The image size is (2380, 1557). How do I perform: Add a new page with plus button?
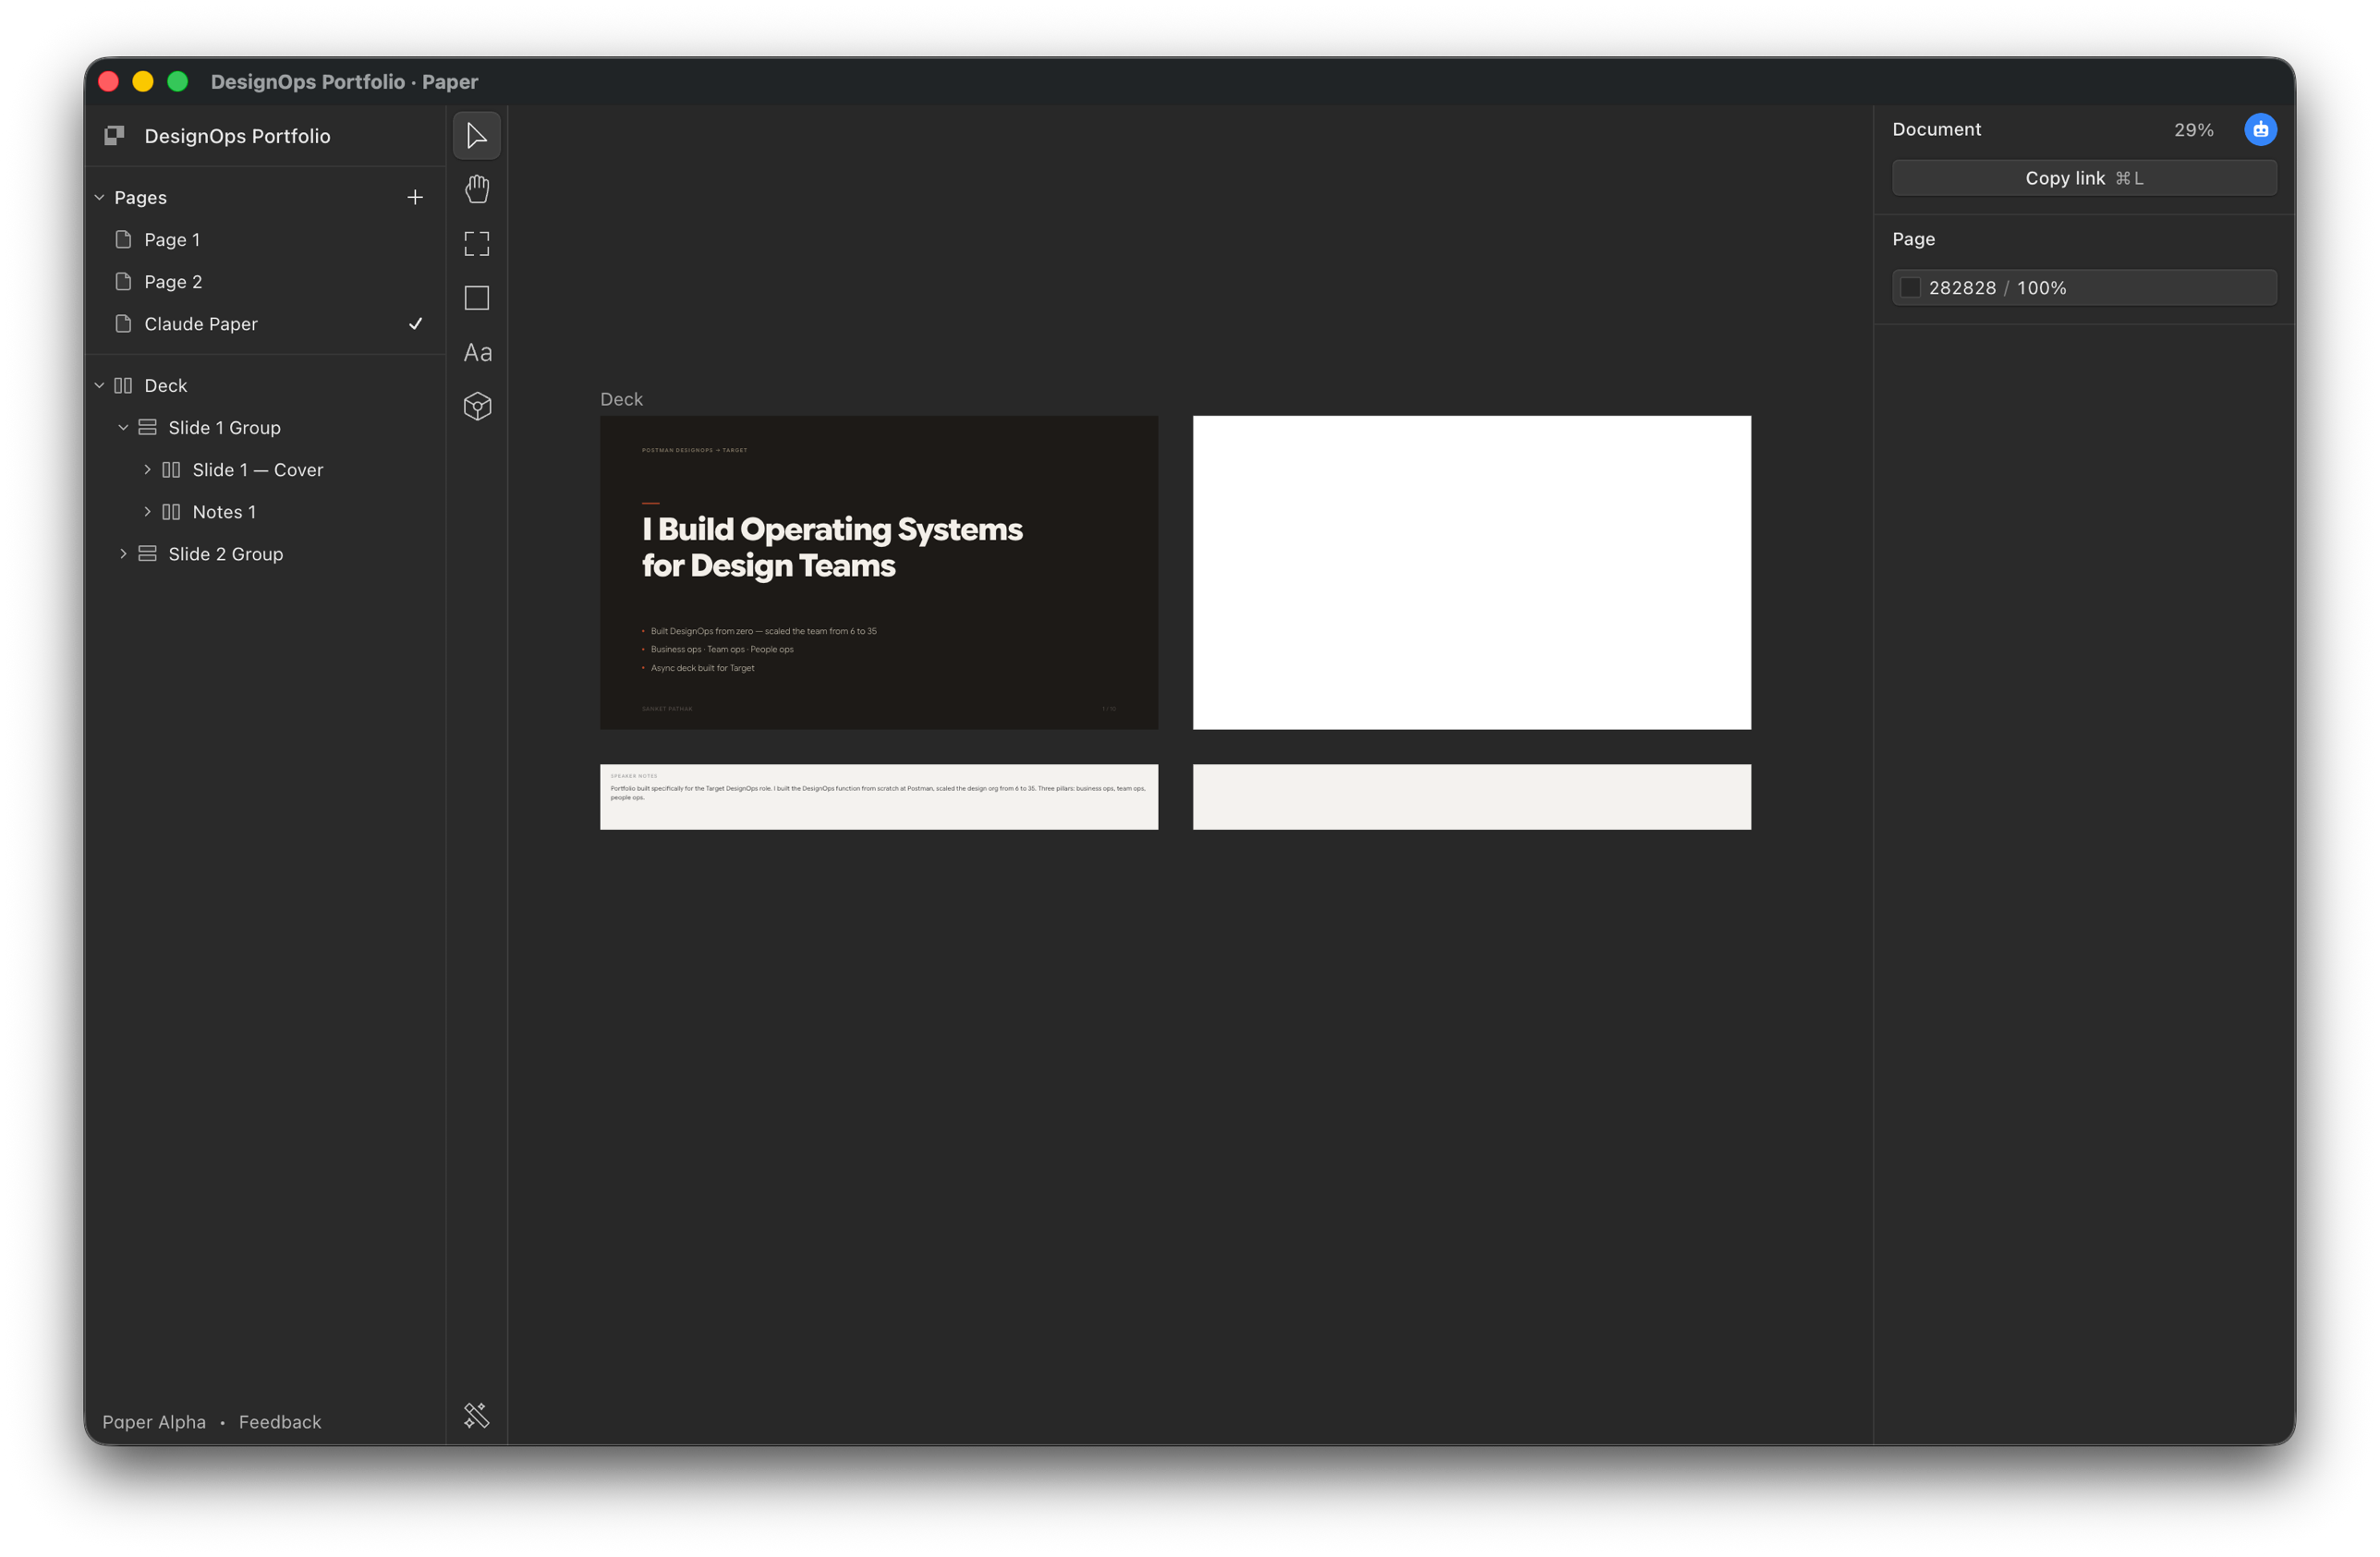(x=415, y=198)
